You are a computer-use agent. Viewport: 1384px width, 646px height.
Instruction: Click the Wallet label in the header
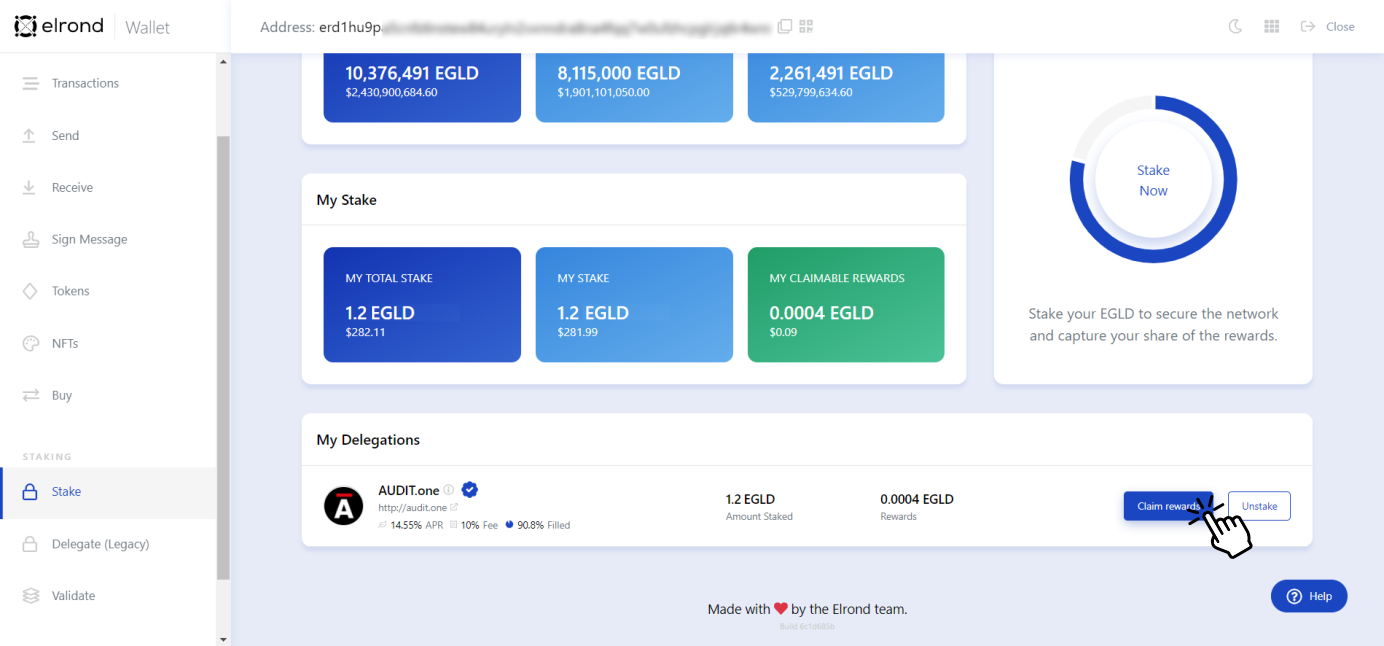coord(148,27)
